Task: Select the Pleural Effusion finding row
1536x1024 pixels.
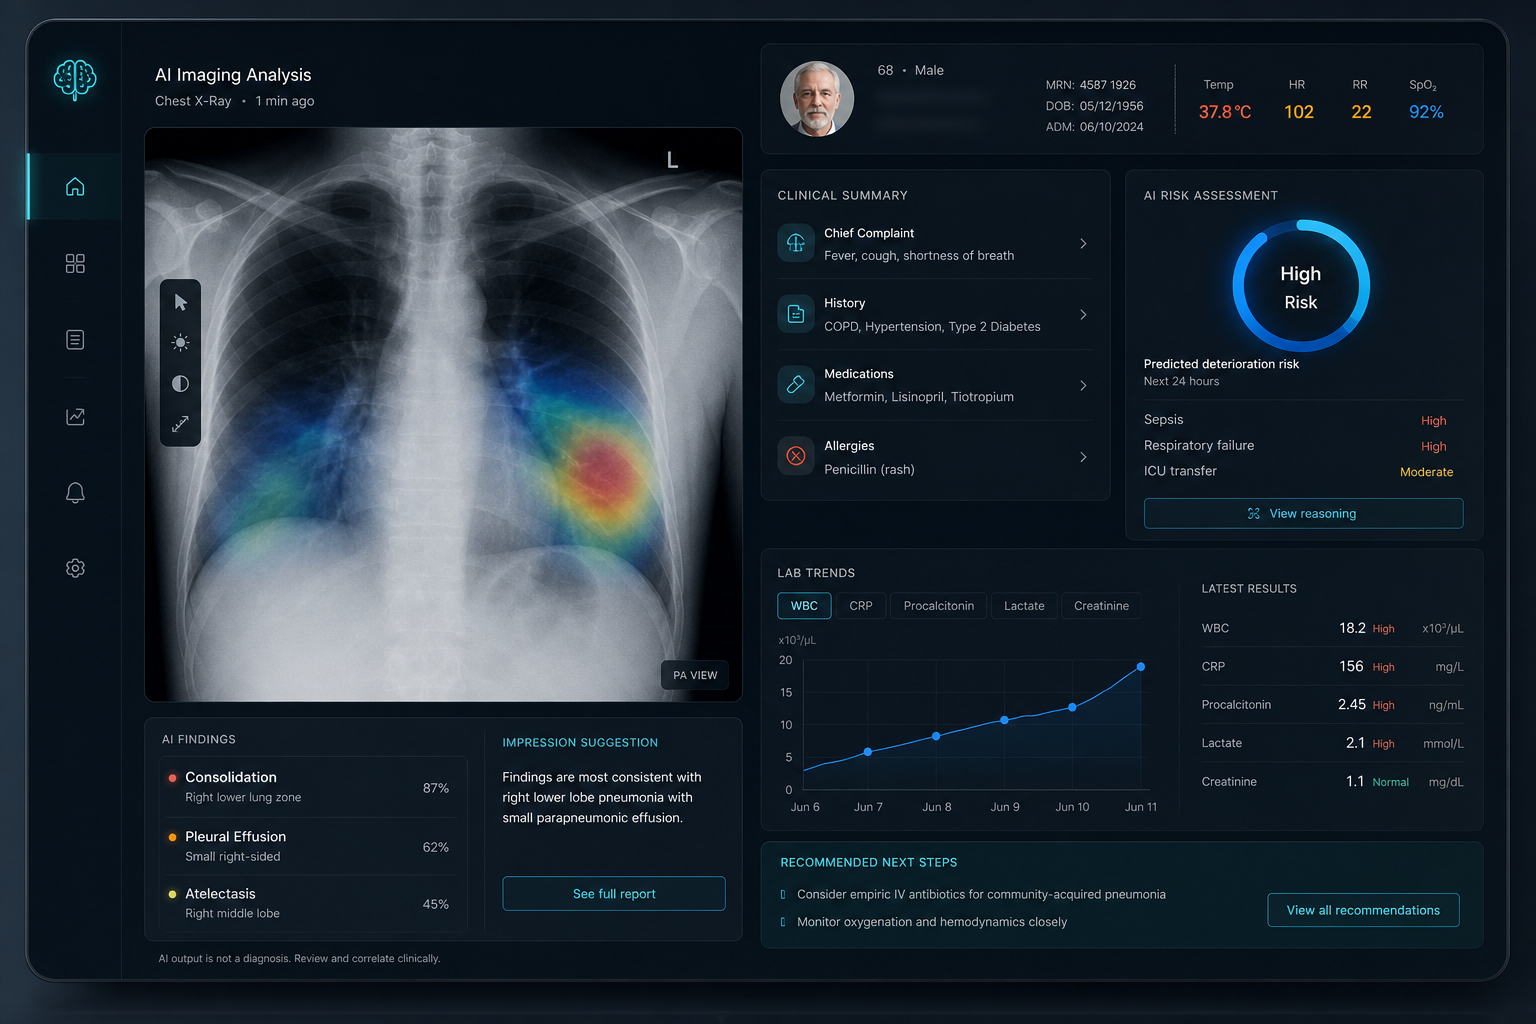Action: pos(314,846)
